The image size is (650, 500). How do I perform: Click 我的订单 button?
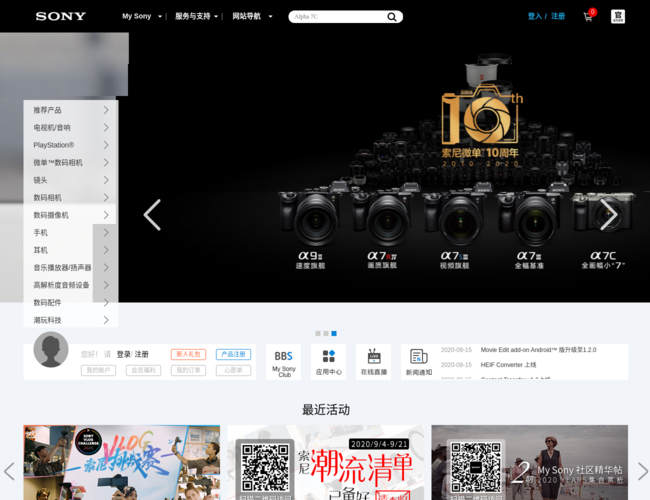pyautogui.click(x=188, y=370)
